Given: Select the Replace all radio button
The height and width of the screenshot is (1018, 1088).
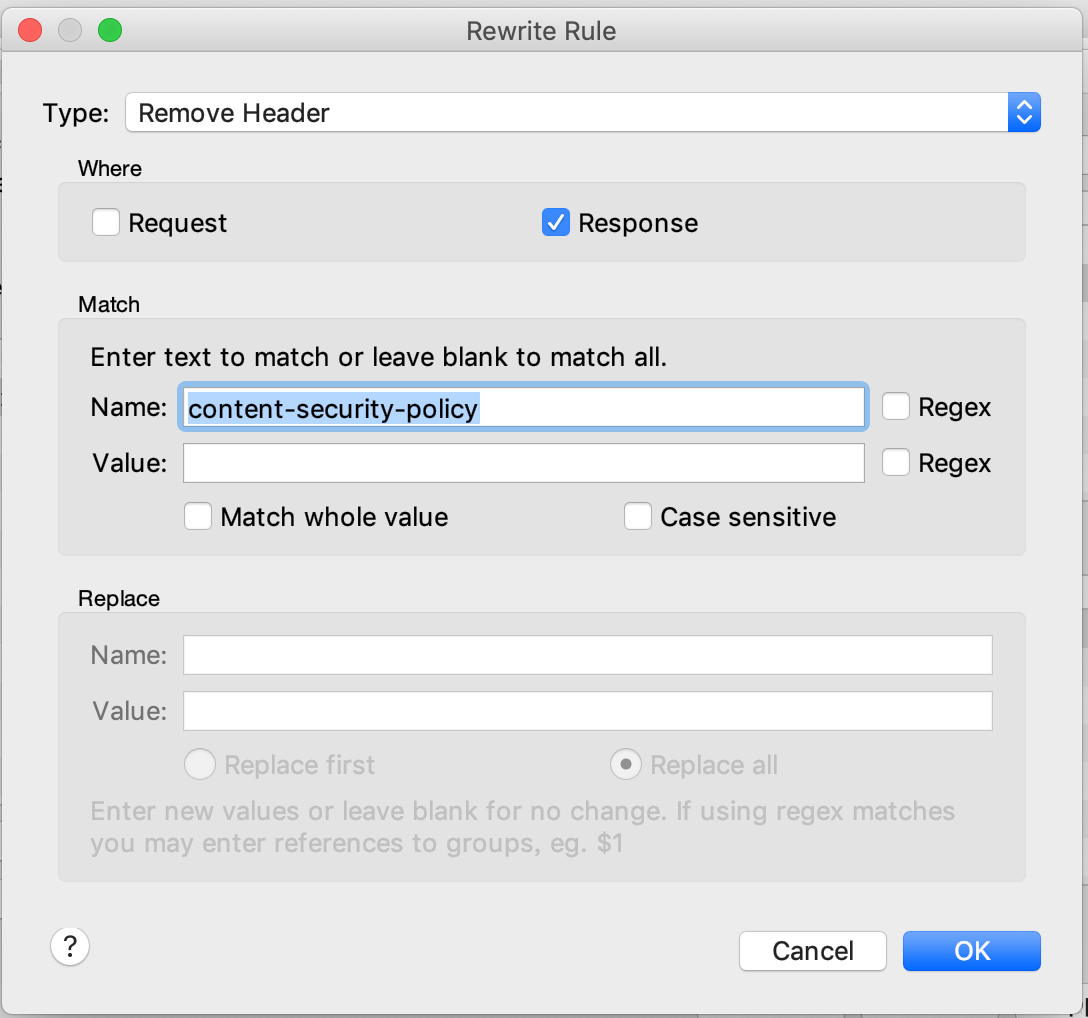Looking at the screenshot, I should (625, 765).
